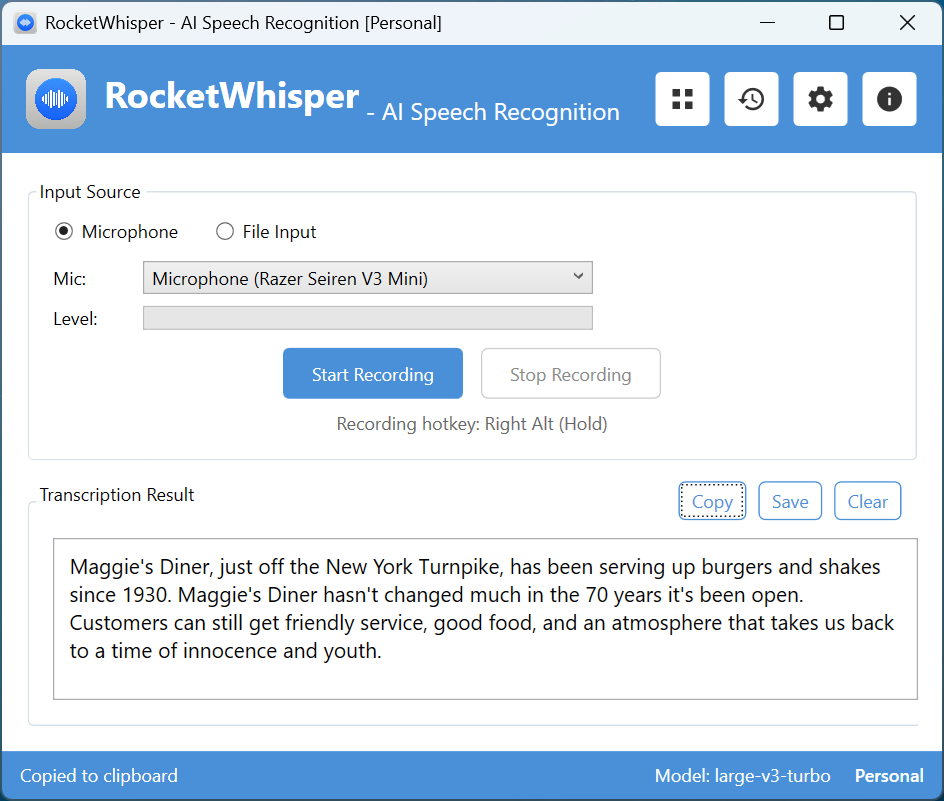
Task: Open the info about icon
Action: (889, 99)
